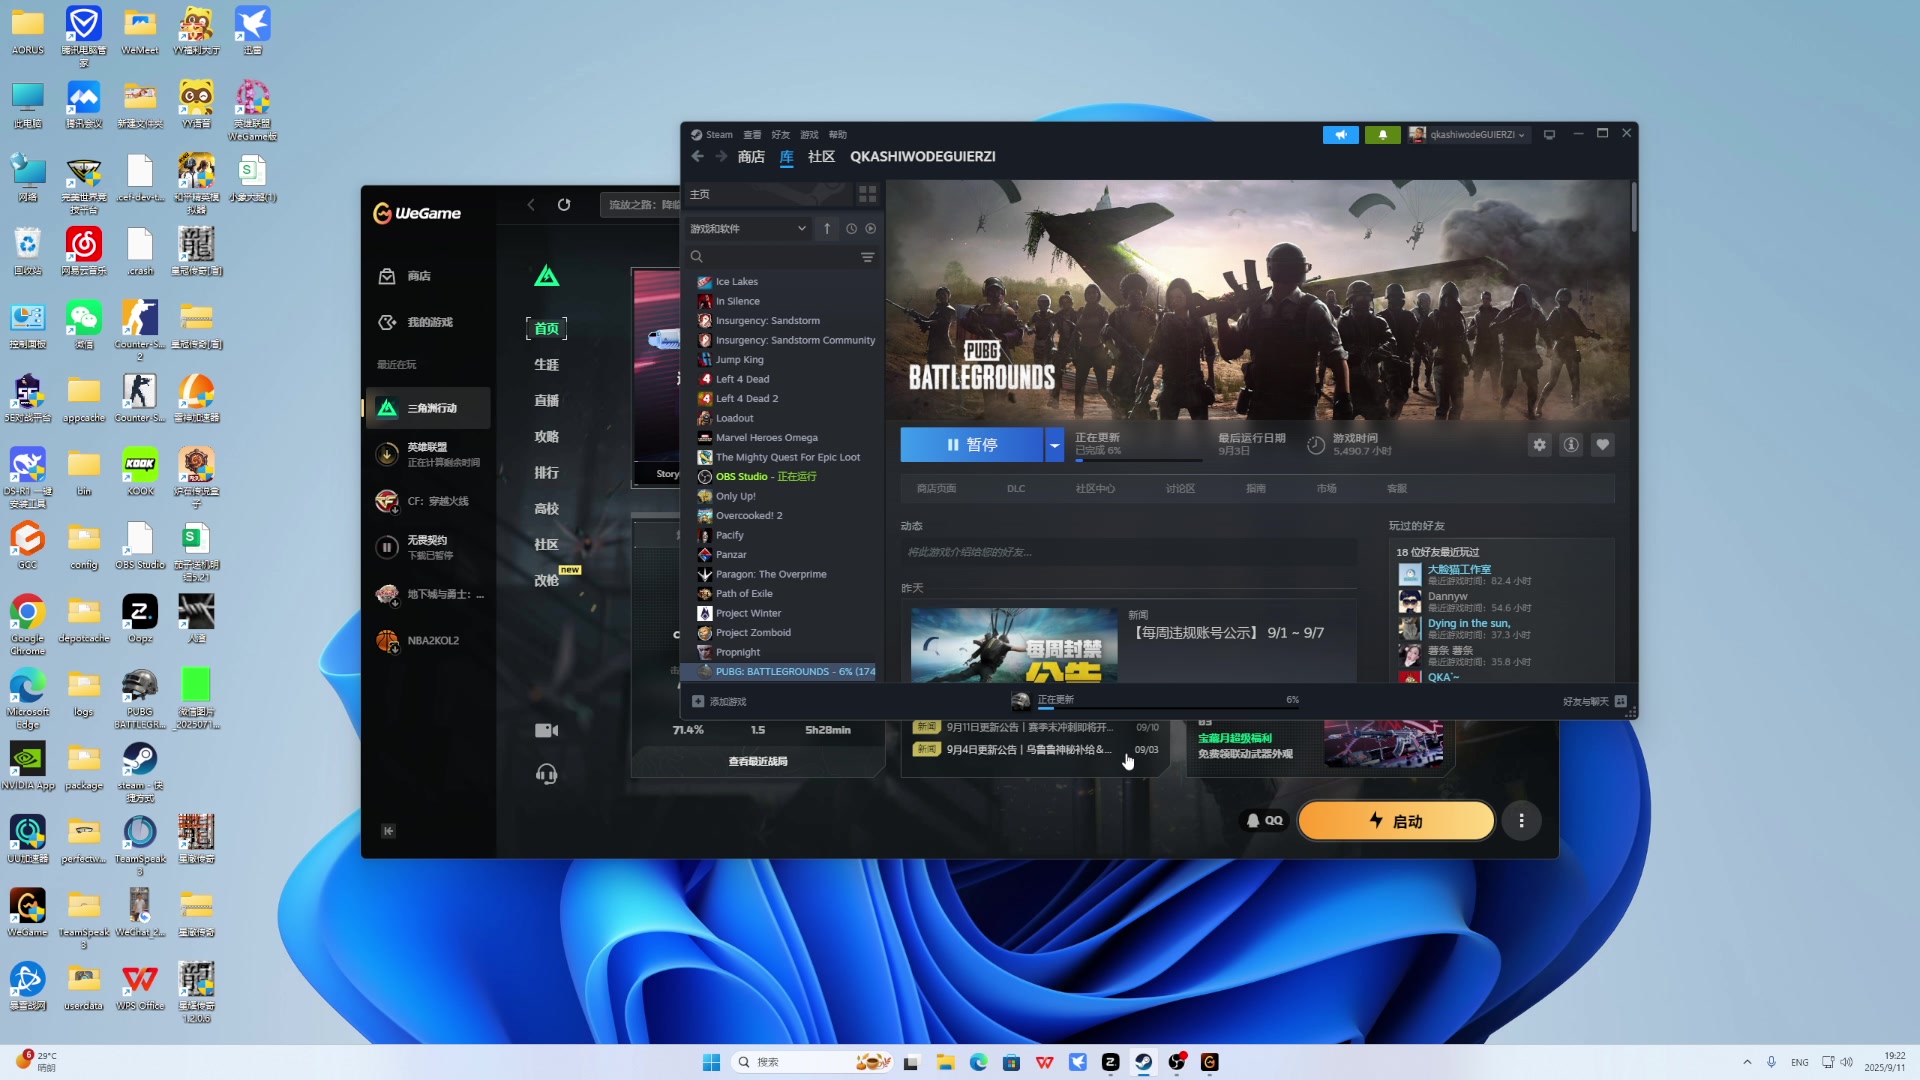This screenshot has height=1080, width=1920.
Task: Click 添加游戏 add game button
Action: point(720,702)
